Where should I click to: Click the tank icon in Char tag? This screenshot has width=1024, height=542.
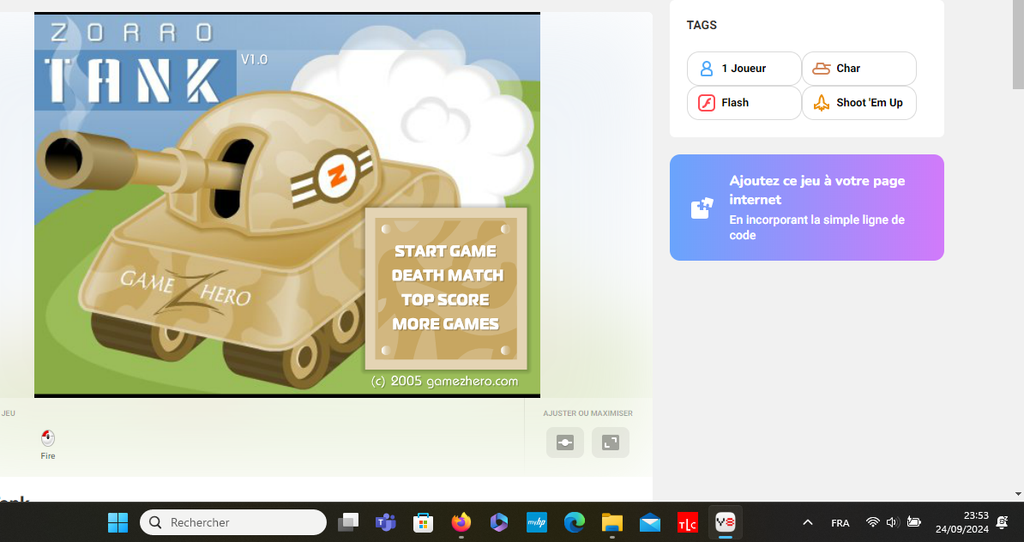tap(821, 69)
